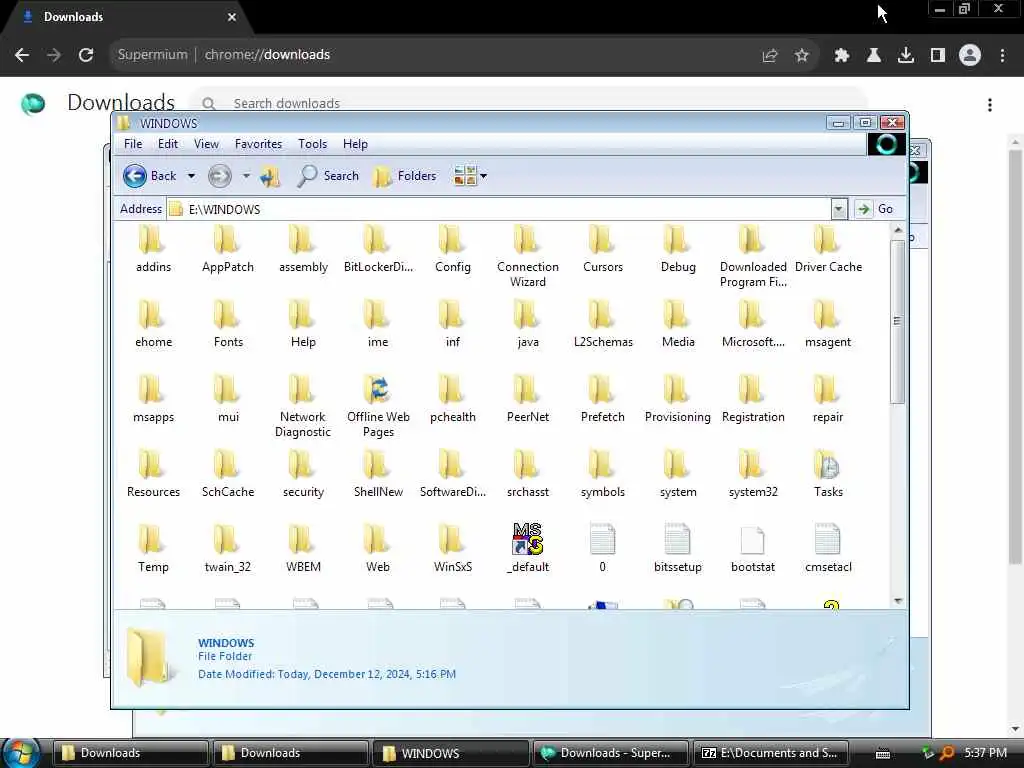Open the Favorites menu
The width and height of the screenshot is (1024, 768).
(x=259, y=144)
